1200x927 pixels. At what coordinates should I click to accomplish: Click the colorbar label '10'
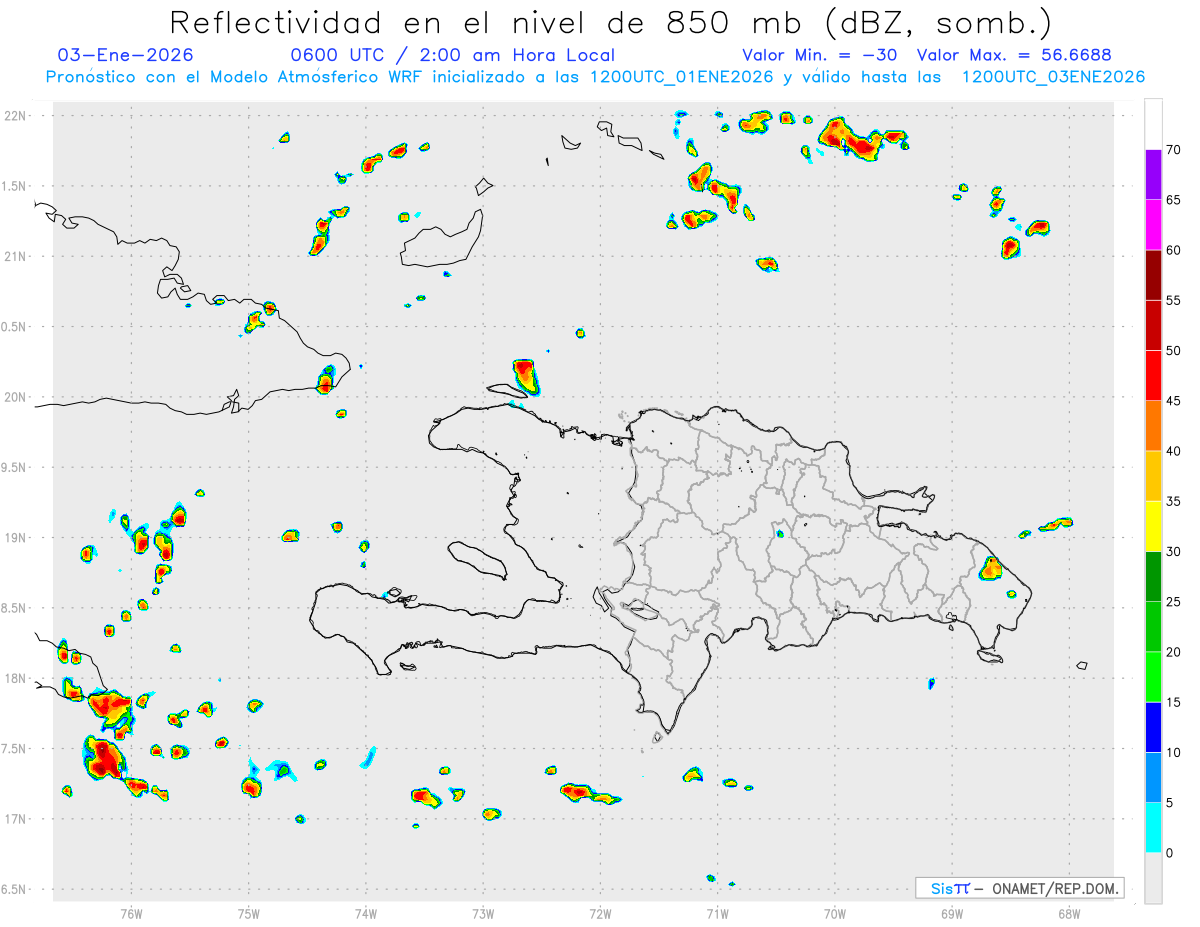click(1174, 752)
